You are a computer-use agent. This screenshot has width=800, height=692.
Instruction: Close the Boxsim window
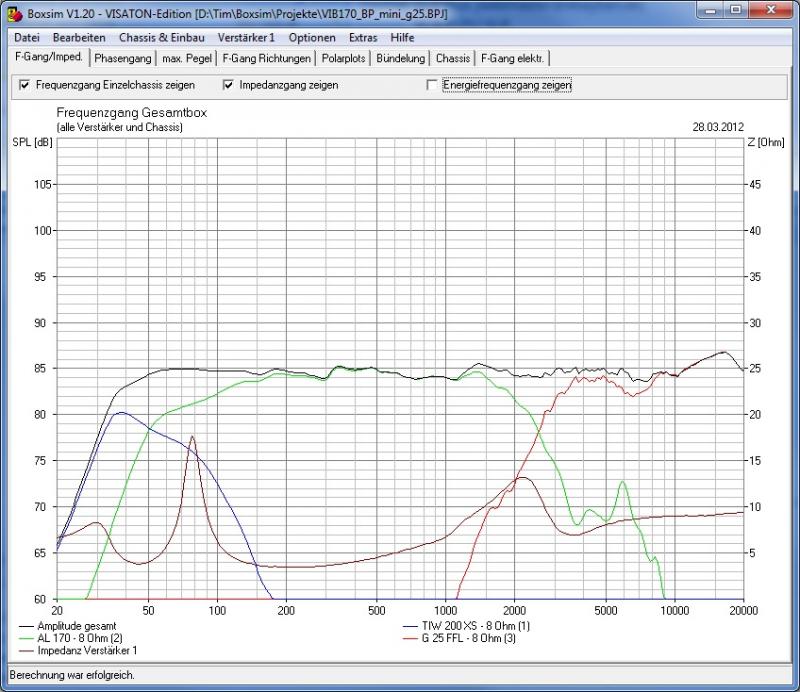[x=773, y=10]
